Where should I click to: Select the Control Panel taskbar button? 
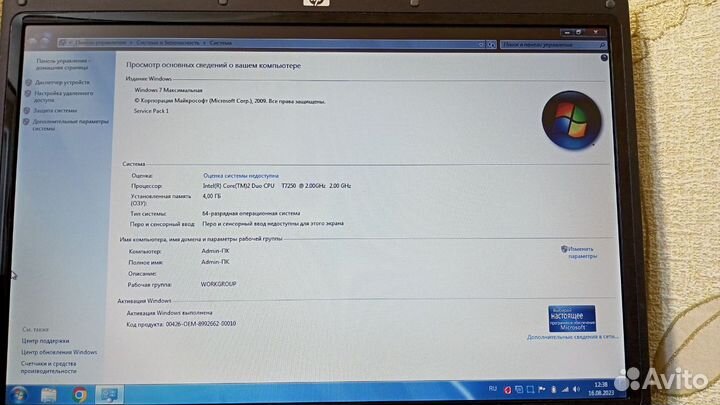[109, 394]
